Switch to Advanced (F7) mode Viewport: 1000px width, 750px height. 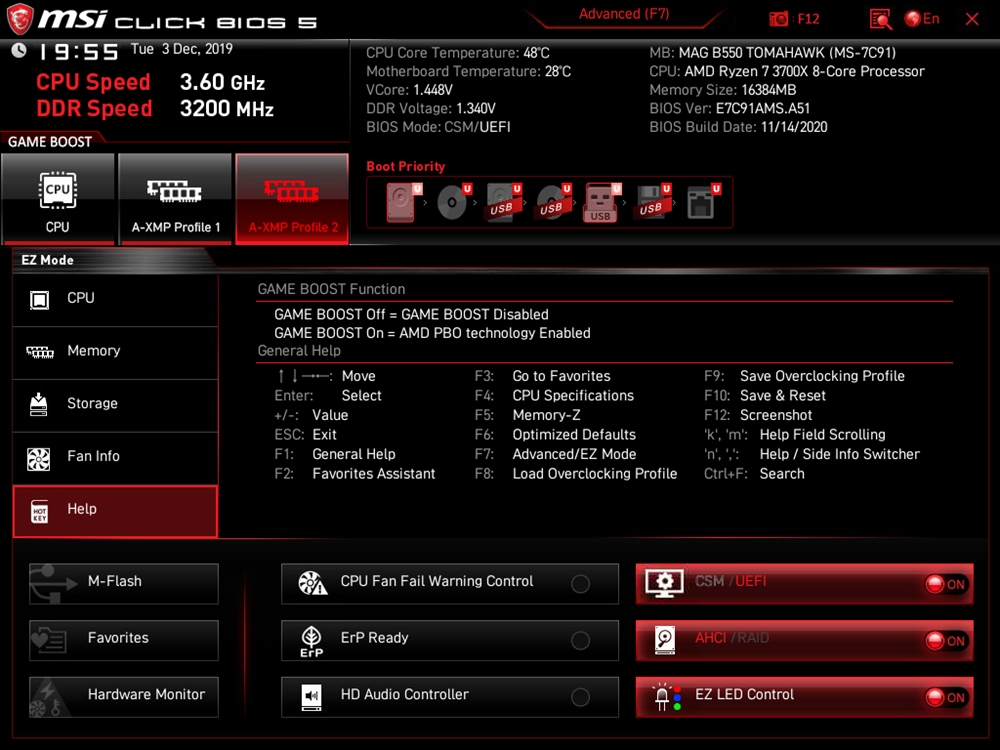pyautogui.click(x=624, y=14)
